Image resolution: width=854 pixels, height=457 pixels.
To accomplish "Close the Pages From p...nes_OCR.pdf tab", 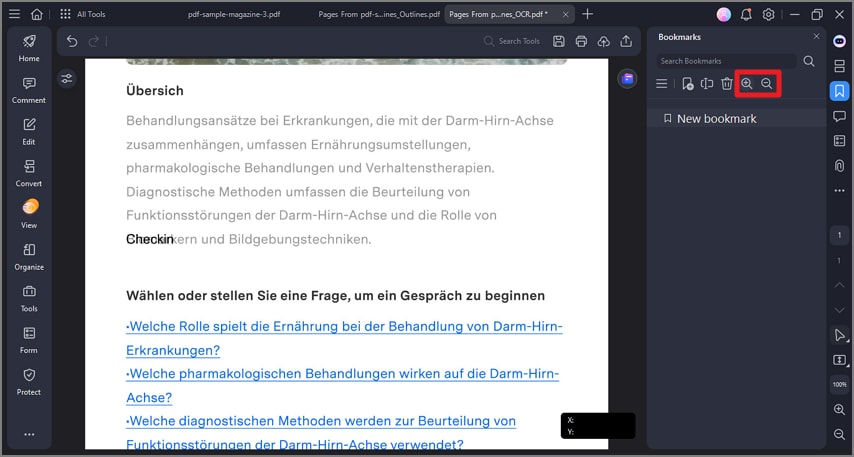I will pyautogui.click(x=565, y=15).
